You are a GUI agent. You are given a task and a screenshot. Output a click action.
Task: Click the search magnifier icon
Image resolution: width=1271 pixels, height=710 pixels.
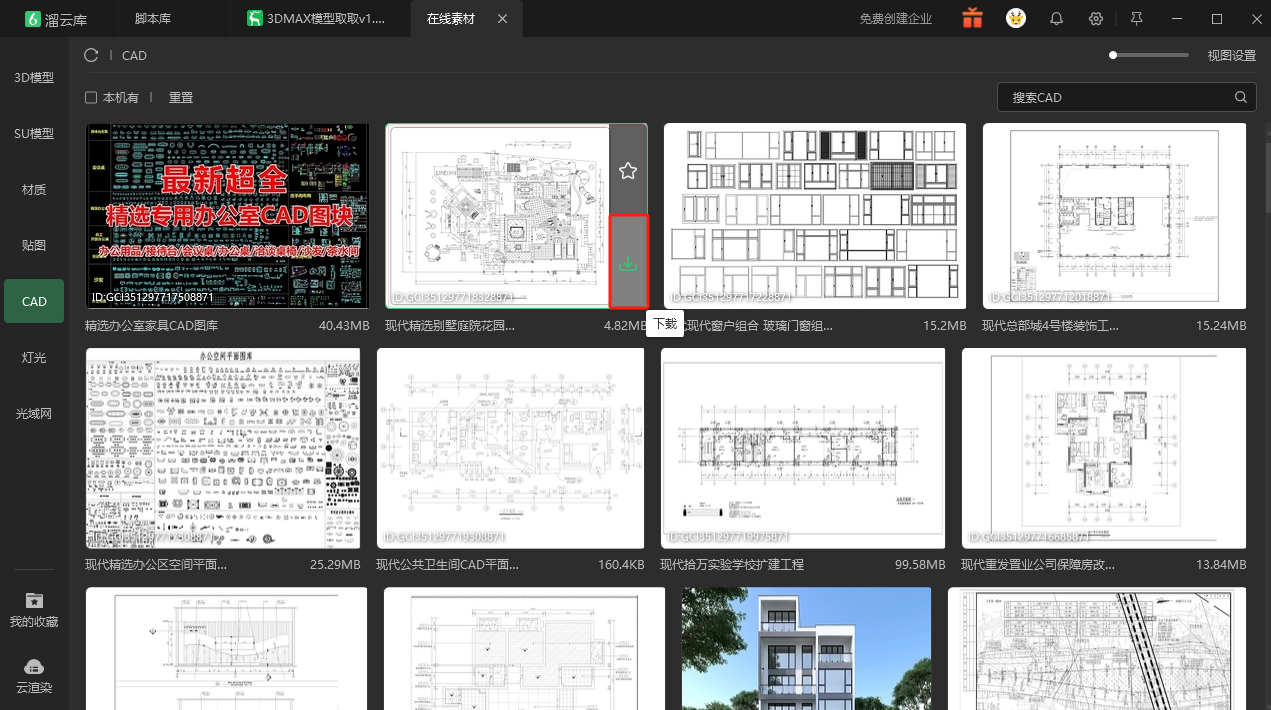(x=1241, y=97)
